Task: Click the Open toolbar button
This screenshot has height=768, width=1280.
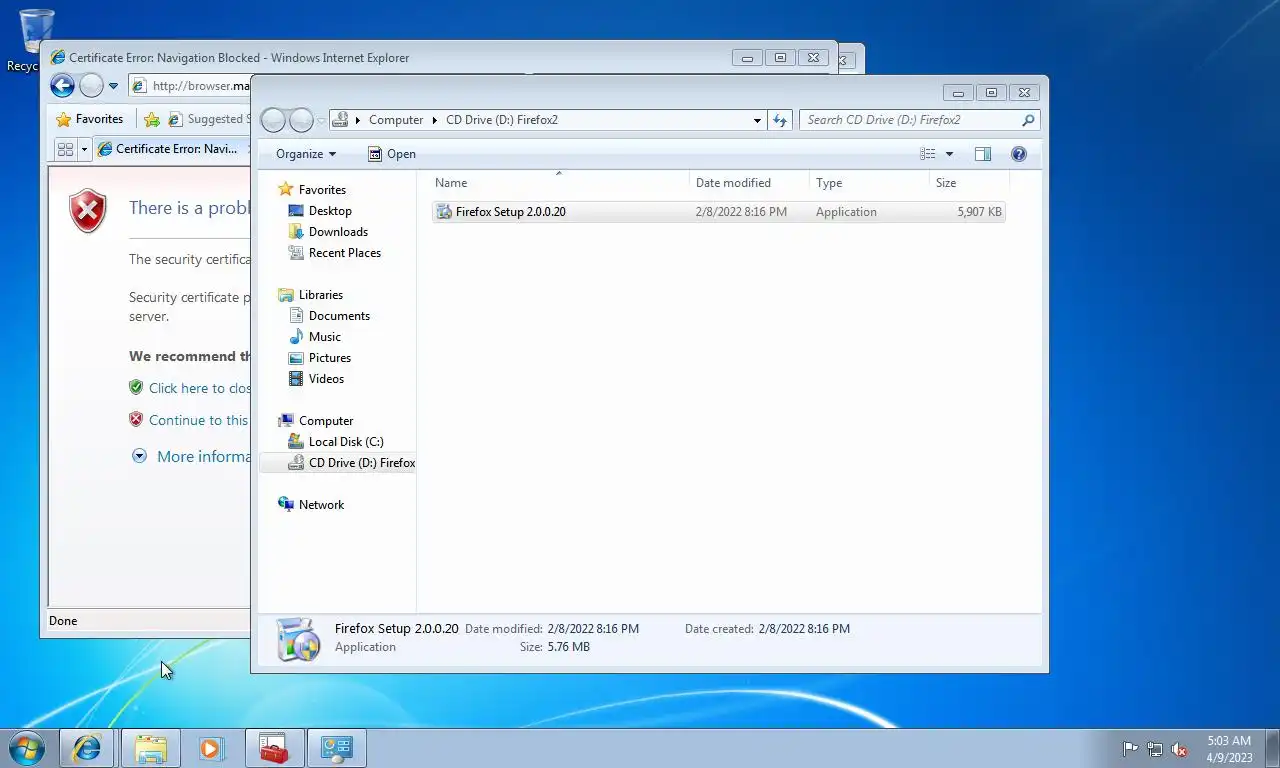Action: (x=391, y=154)
